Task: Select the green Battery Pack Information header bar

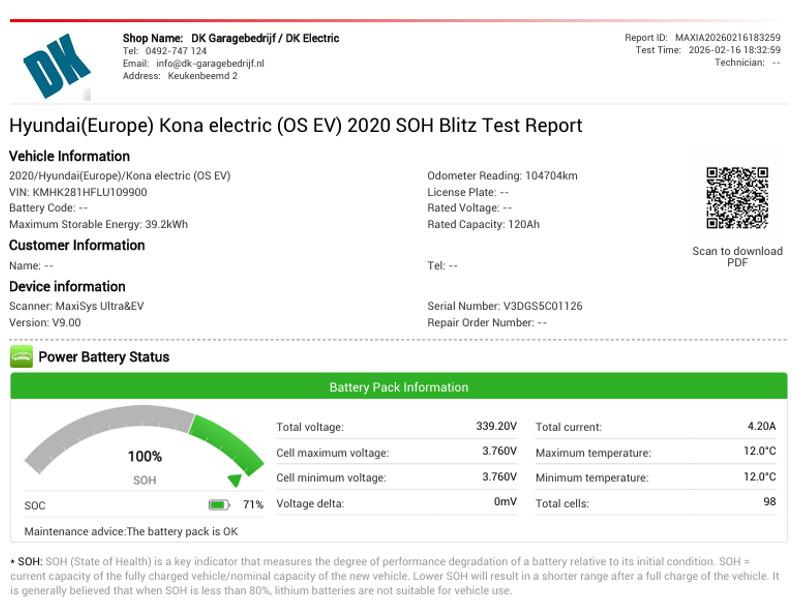Action: tap(399, 387)
